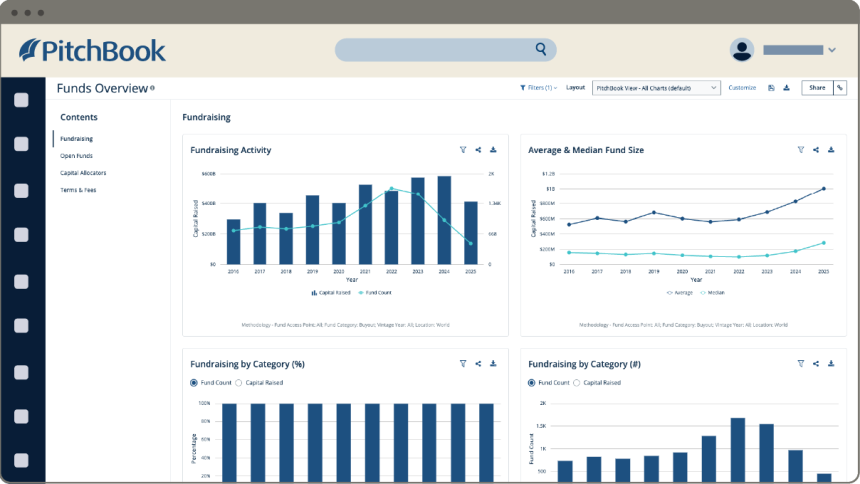Click the save layout icon in header
This screenshot has width=860, height=484.
click(771, 88)
